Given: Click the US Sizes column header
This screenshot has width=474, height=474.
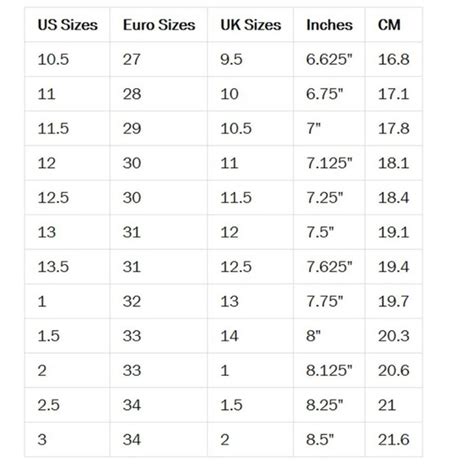Looking at the screenshot, I should [x=67, y=25].
